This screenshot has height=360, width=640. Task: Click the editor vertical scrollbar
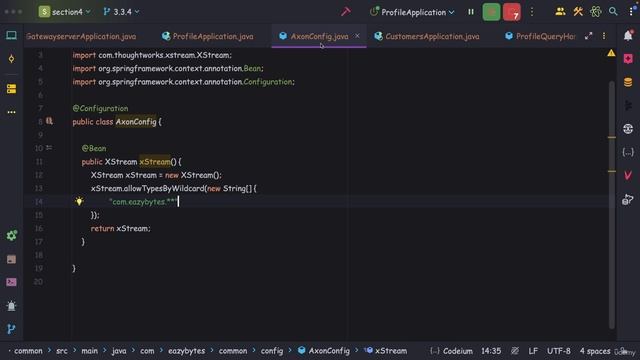pos(611,204)
